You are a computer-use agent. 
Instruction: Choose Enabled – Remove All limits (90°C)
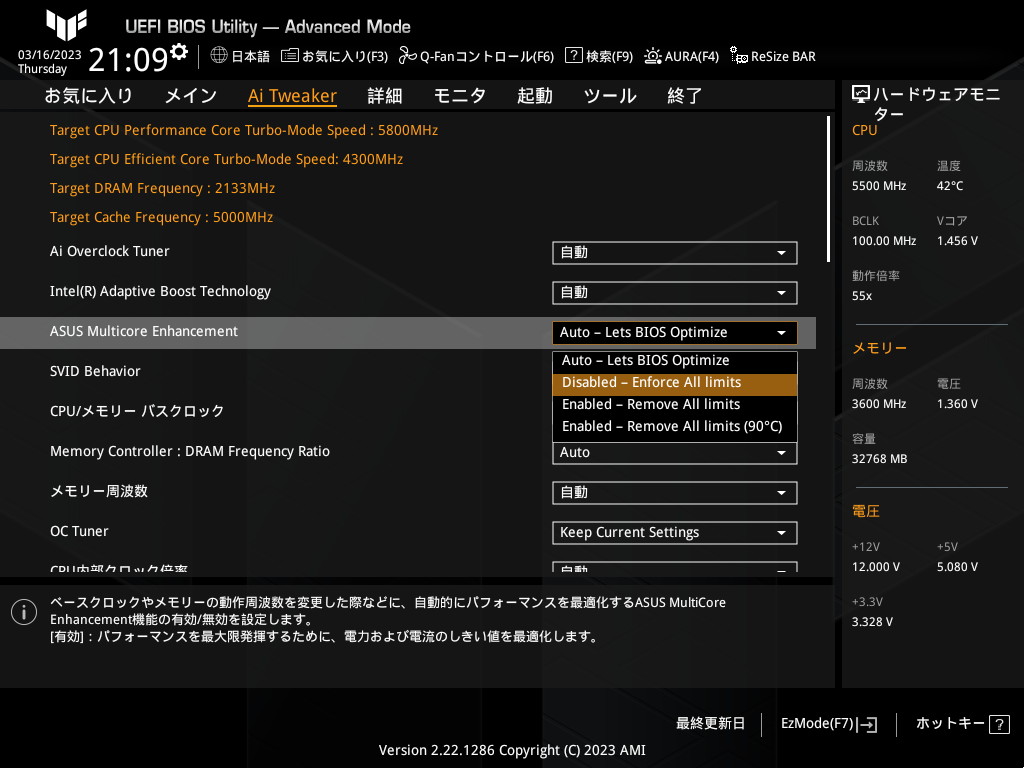click(x=675, y=426)
